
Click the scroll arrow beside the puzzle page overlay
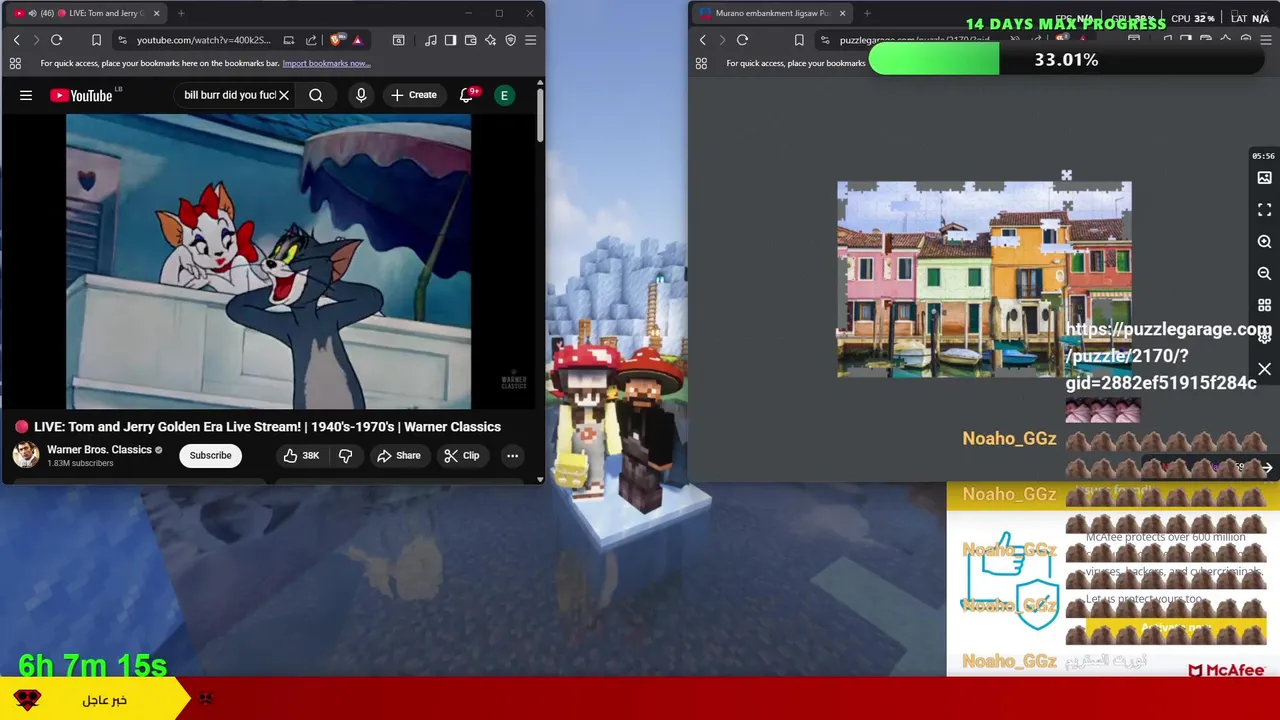click(1267, 468)
